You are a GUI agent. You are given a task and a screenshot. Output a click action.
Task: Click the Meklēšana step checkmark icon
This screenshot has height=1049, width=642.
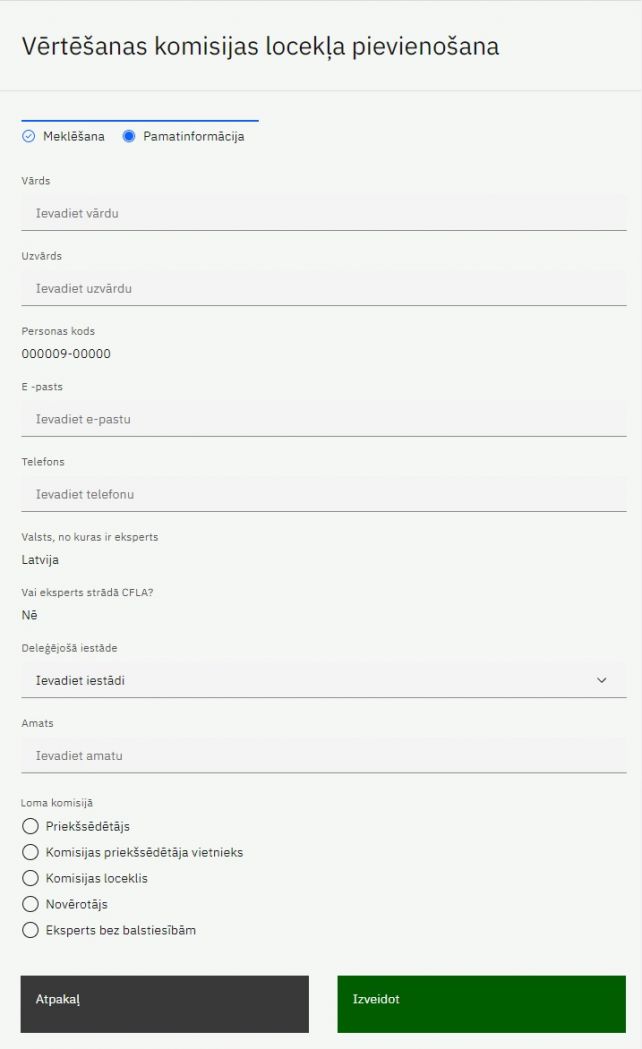click(28, 137)
